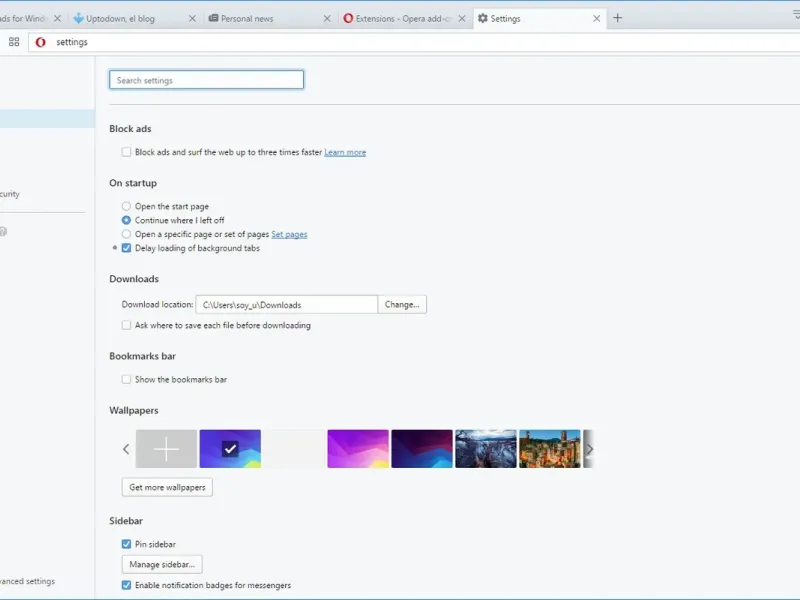Open the security section in sidebar

[x=10, y=194]
